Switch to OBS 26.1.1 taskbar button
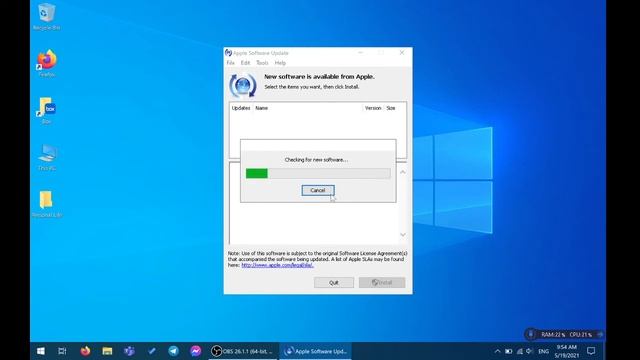This screenshot has height=360, width=640. [x=243, y=351]
